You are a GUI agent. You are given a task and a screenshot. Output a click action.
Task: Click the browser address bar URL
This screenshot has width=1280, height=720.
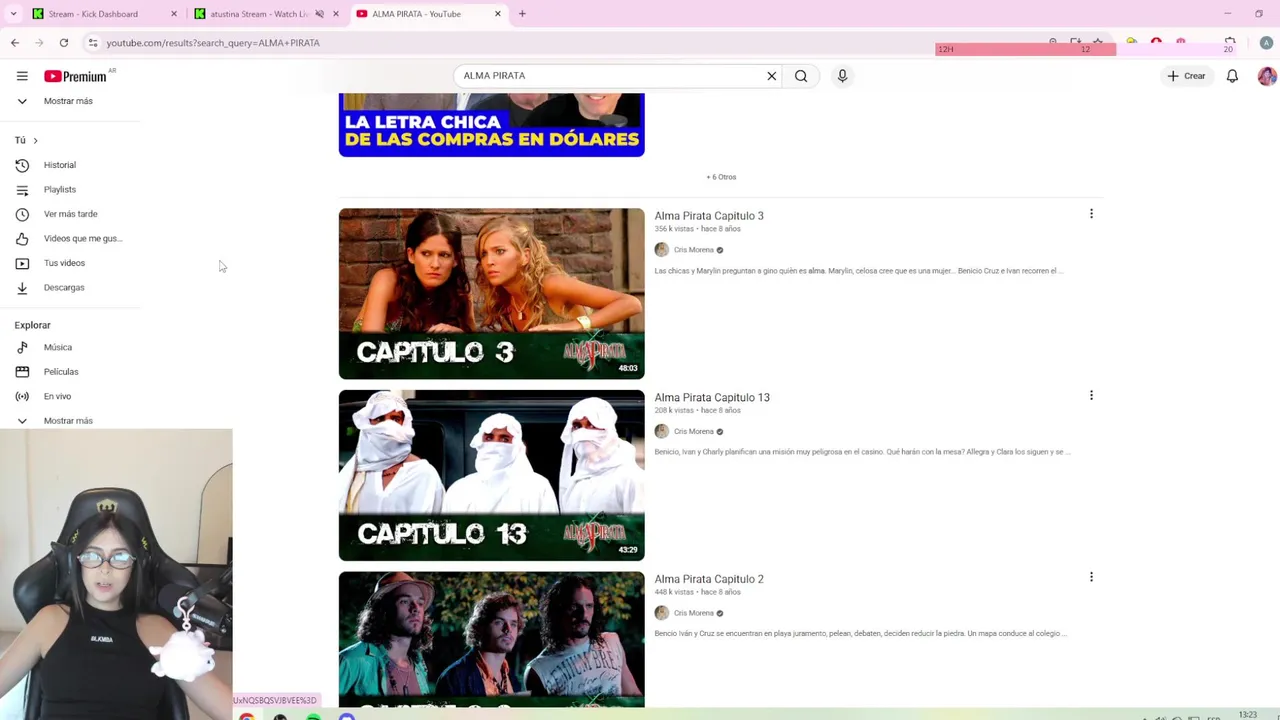pos(213,43)
